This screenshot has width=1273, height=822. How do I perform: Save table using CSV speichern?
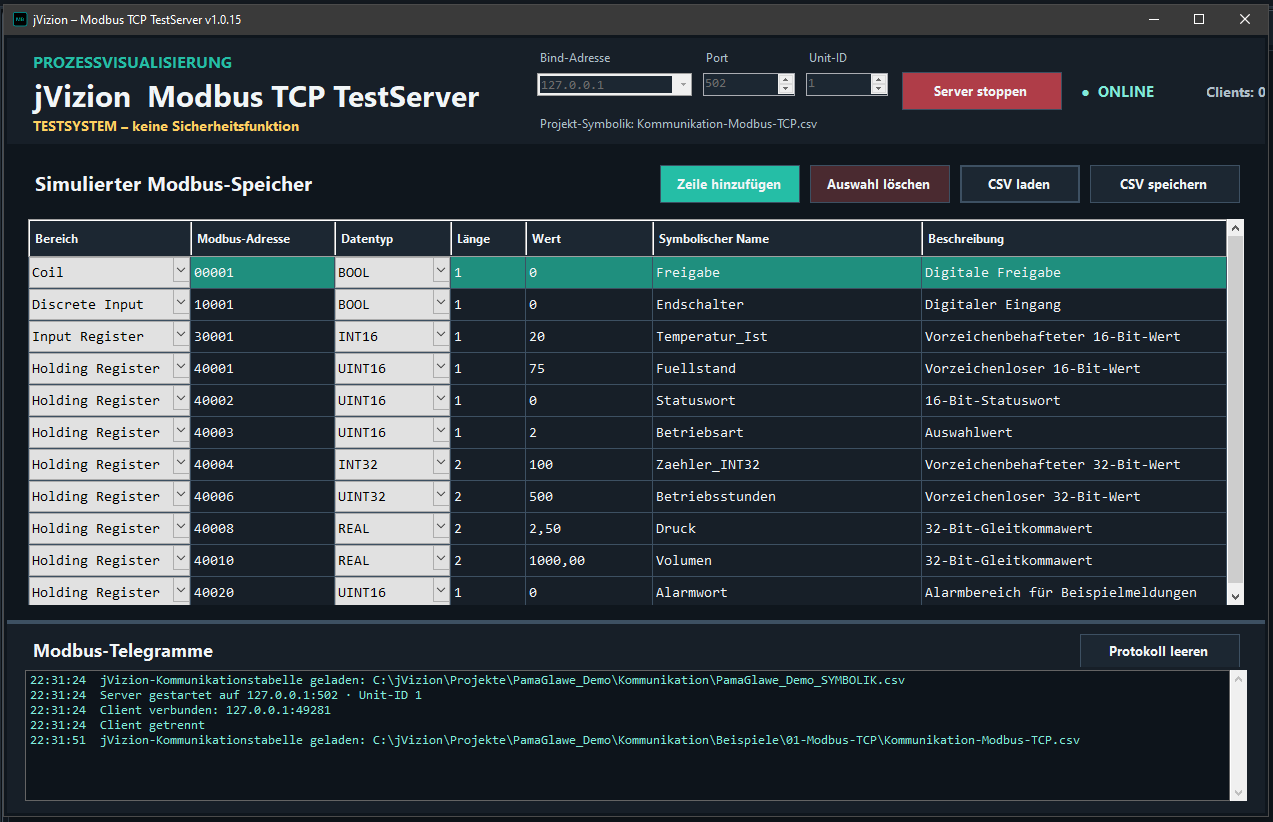click(1164, 184)
